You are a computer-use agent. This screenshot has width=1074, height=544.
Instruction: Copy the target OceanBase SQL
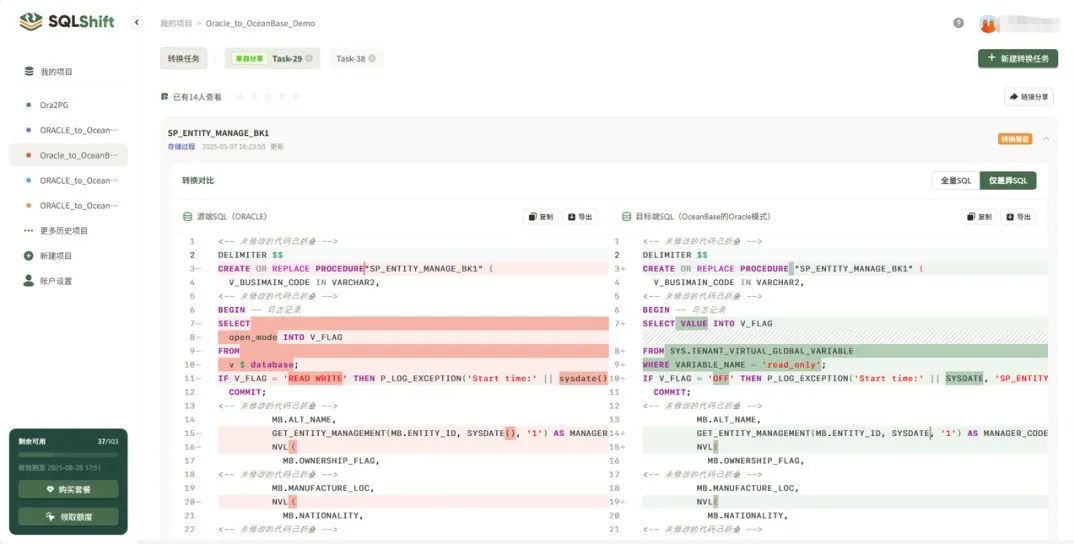979,217
